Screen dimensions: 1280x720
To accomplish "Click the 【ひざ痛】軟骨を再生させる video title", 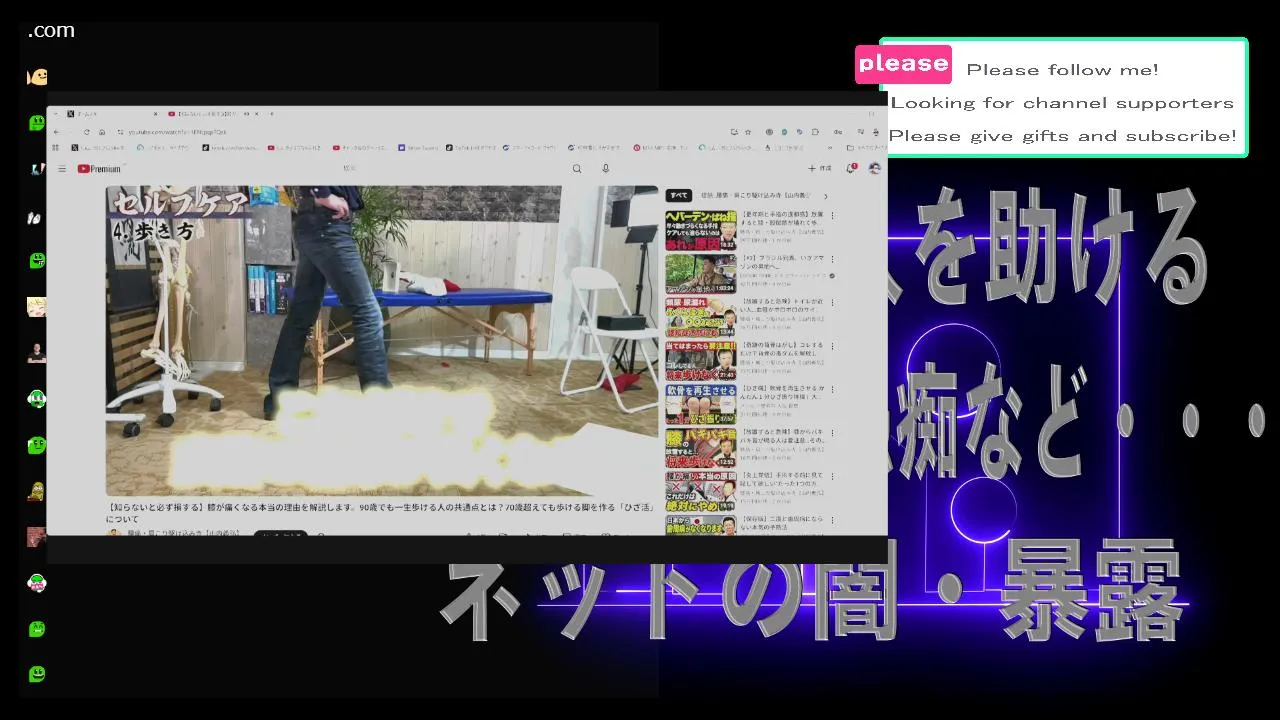I will [782, 392].
